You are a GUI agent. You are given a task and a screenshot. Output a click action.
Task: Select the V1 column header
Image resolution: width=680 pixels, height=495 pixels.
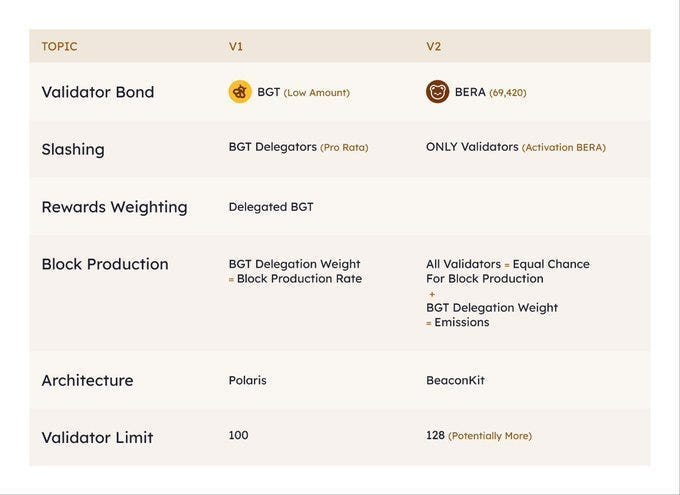click(236, 46)
